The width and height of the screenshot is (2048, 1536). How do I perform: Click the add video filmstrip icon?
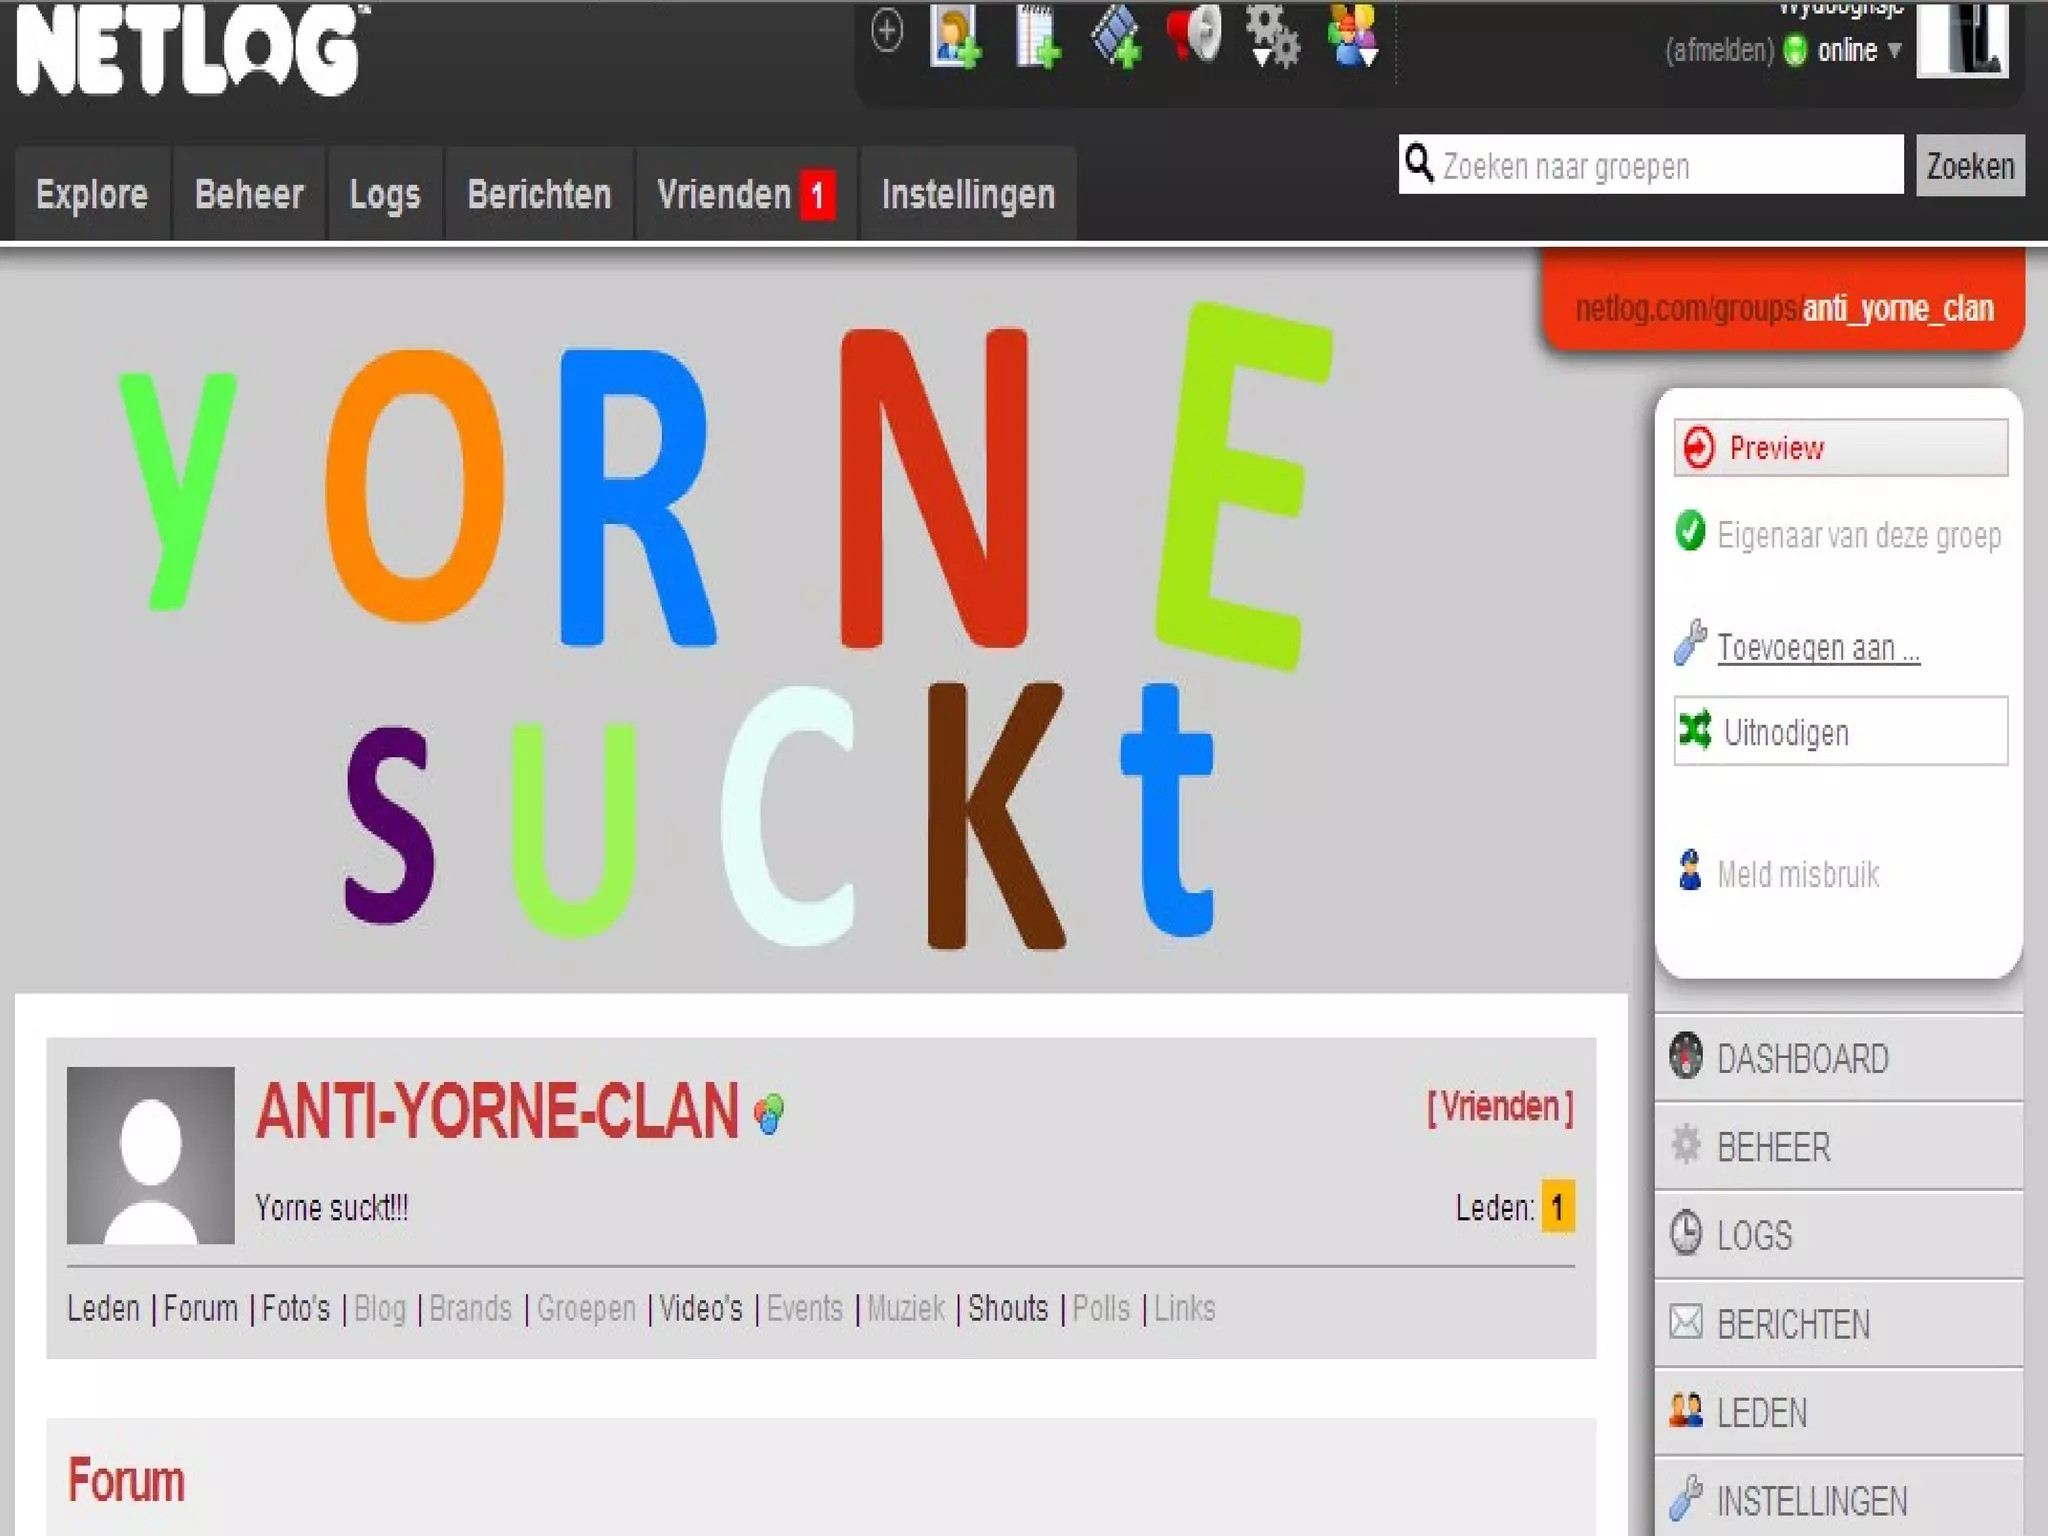click(1116, 36)
